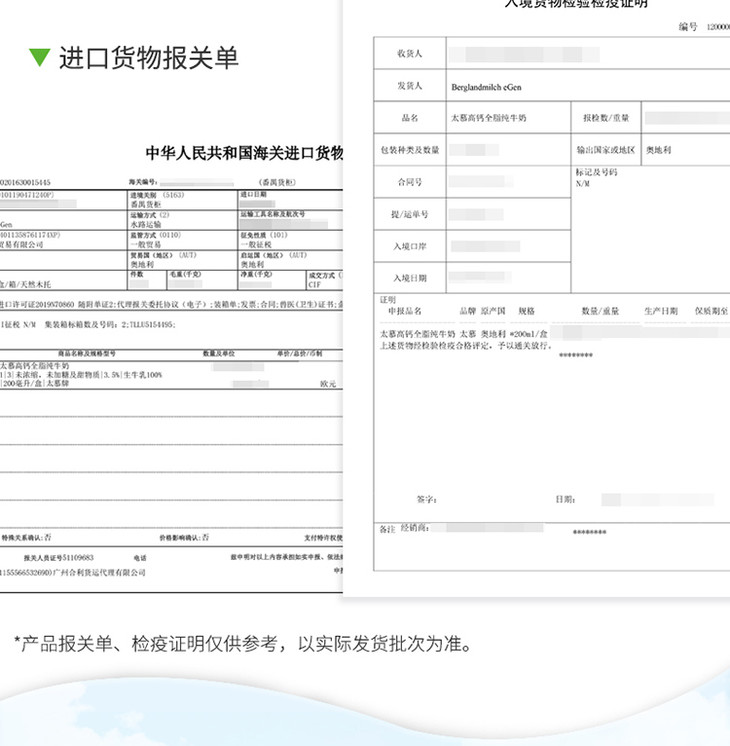This screenshot has height=746, width=730.
Task: Click the 商品名称及规格型号 column header
Action: [x=87, y=353]
